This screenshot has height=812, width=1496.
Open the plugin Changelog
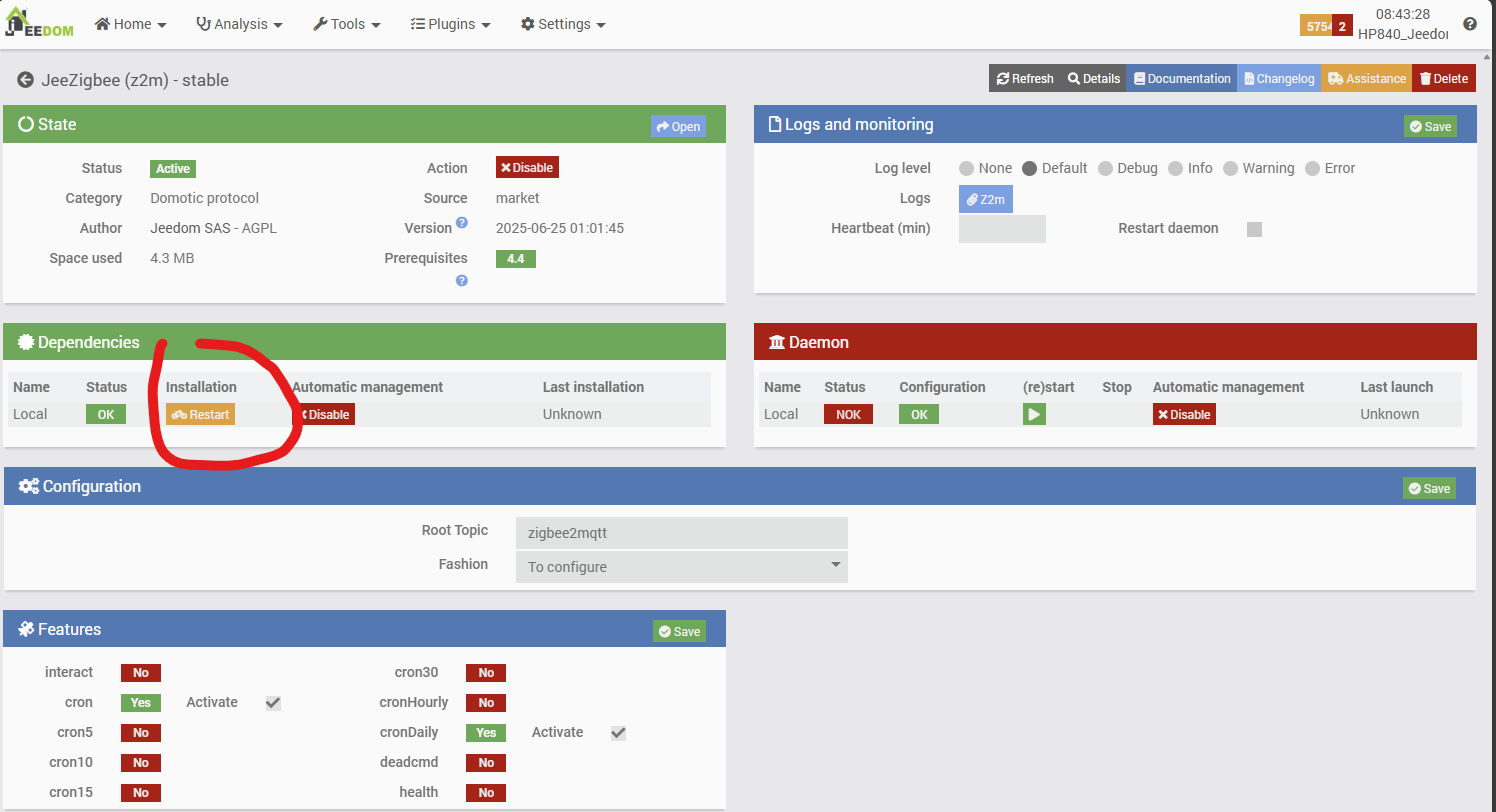click(1279, 79)
